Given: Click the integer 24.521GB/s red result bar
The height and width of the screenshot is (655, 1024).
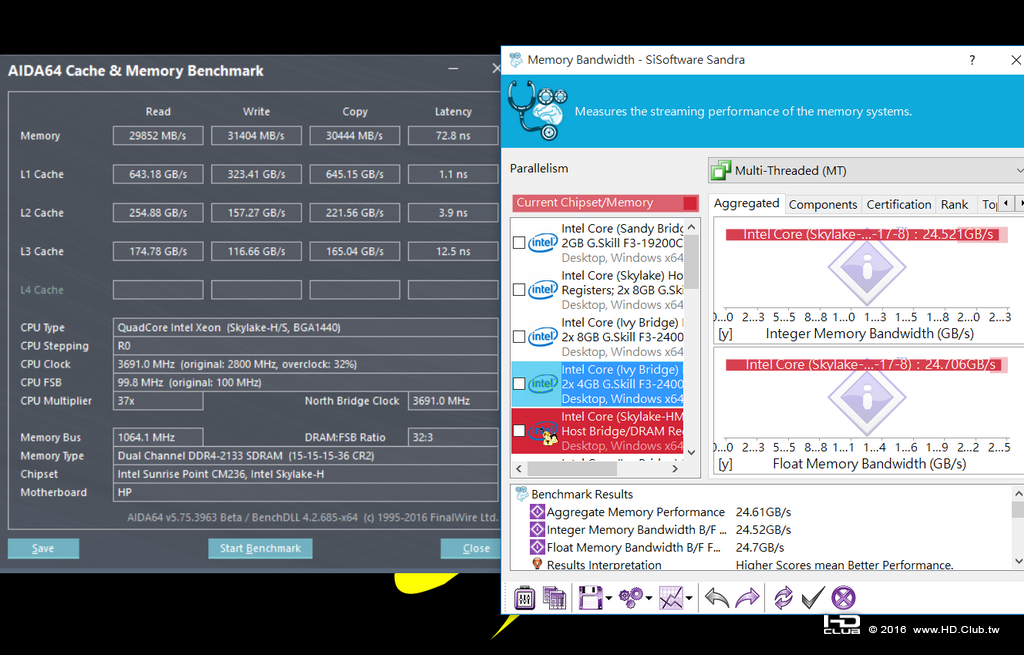Looking at the screenshot, I should tap(867, 234).
